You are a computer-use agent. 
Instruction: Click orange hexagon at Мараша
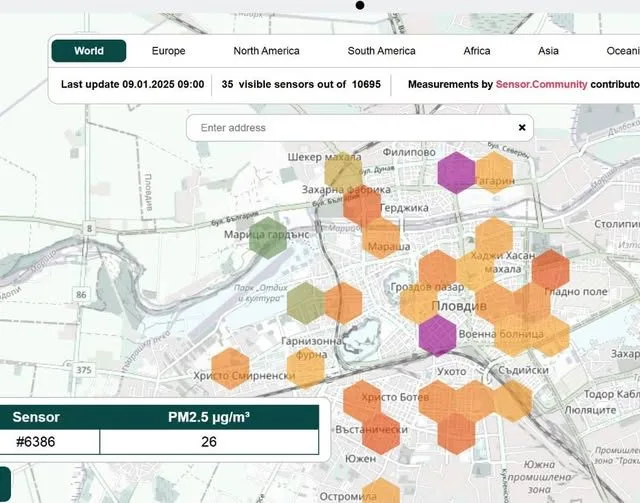tap(381, 238)
